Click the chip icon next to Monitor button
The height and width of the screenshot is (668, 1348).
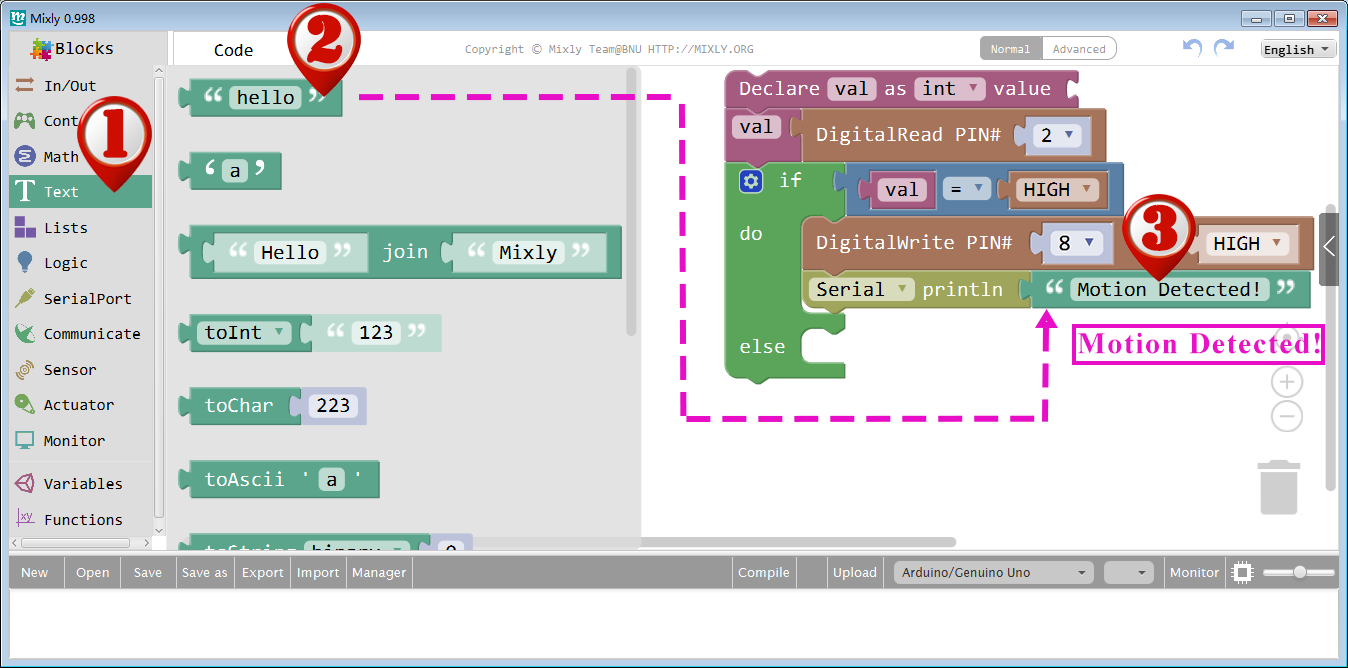click(x=1242, y=573)
